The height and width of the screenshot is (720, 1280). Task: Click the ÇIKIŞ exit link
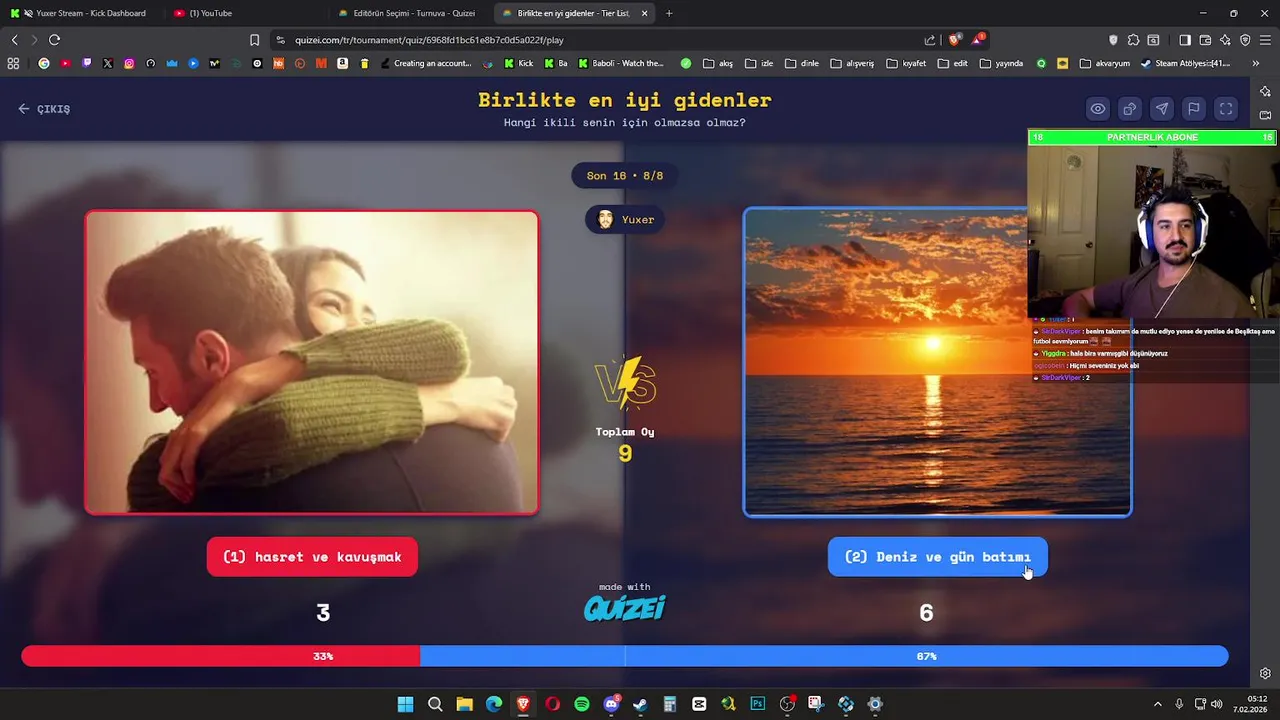pos(44,109)
